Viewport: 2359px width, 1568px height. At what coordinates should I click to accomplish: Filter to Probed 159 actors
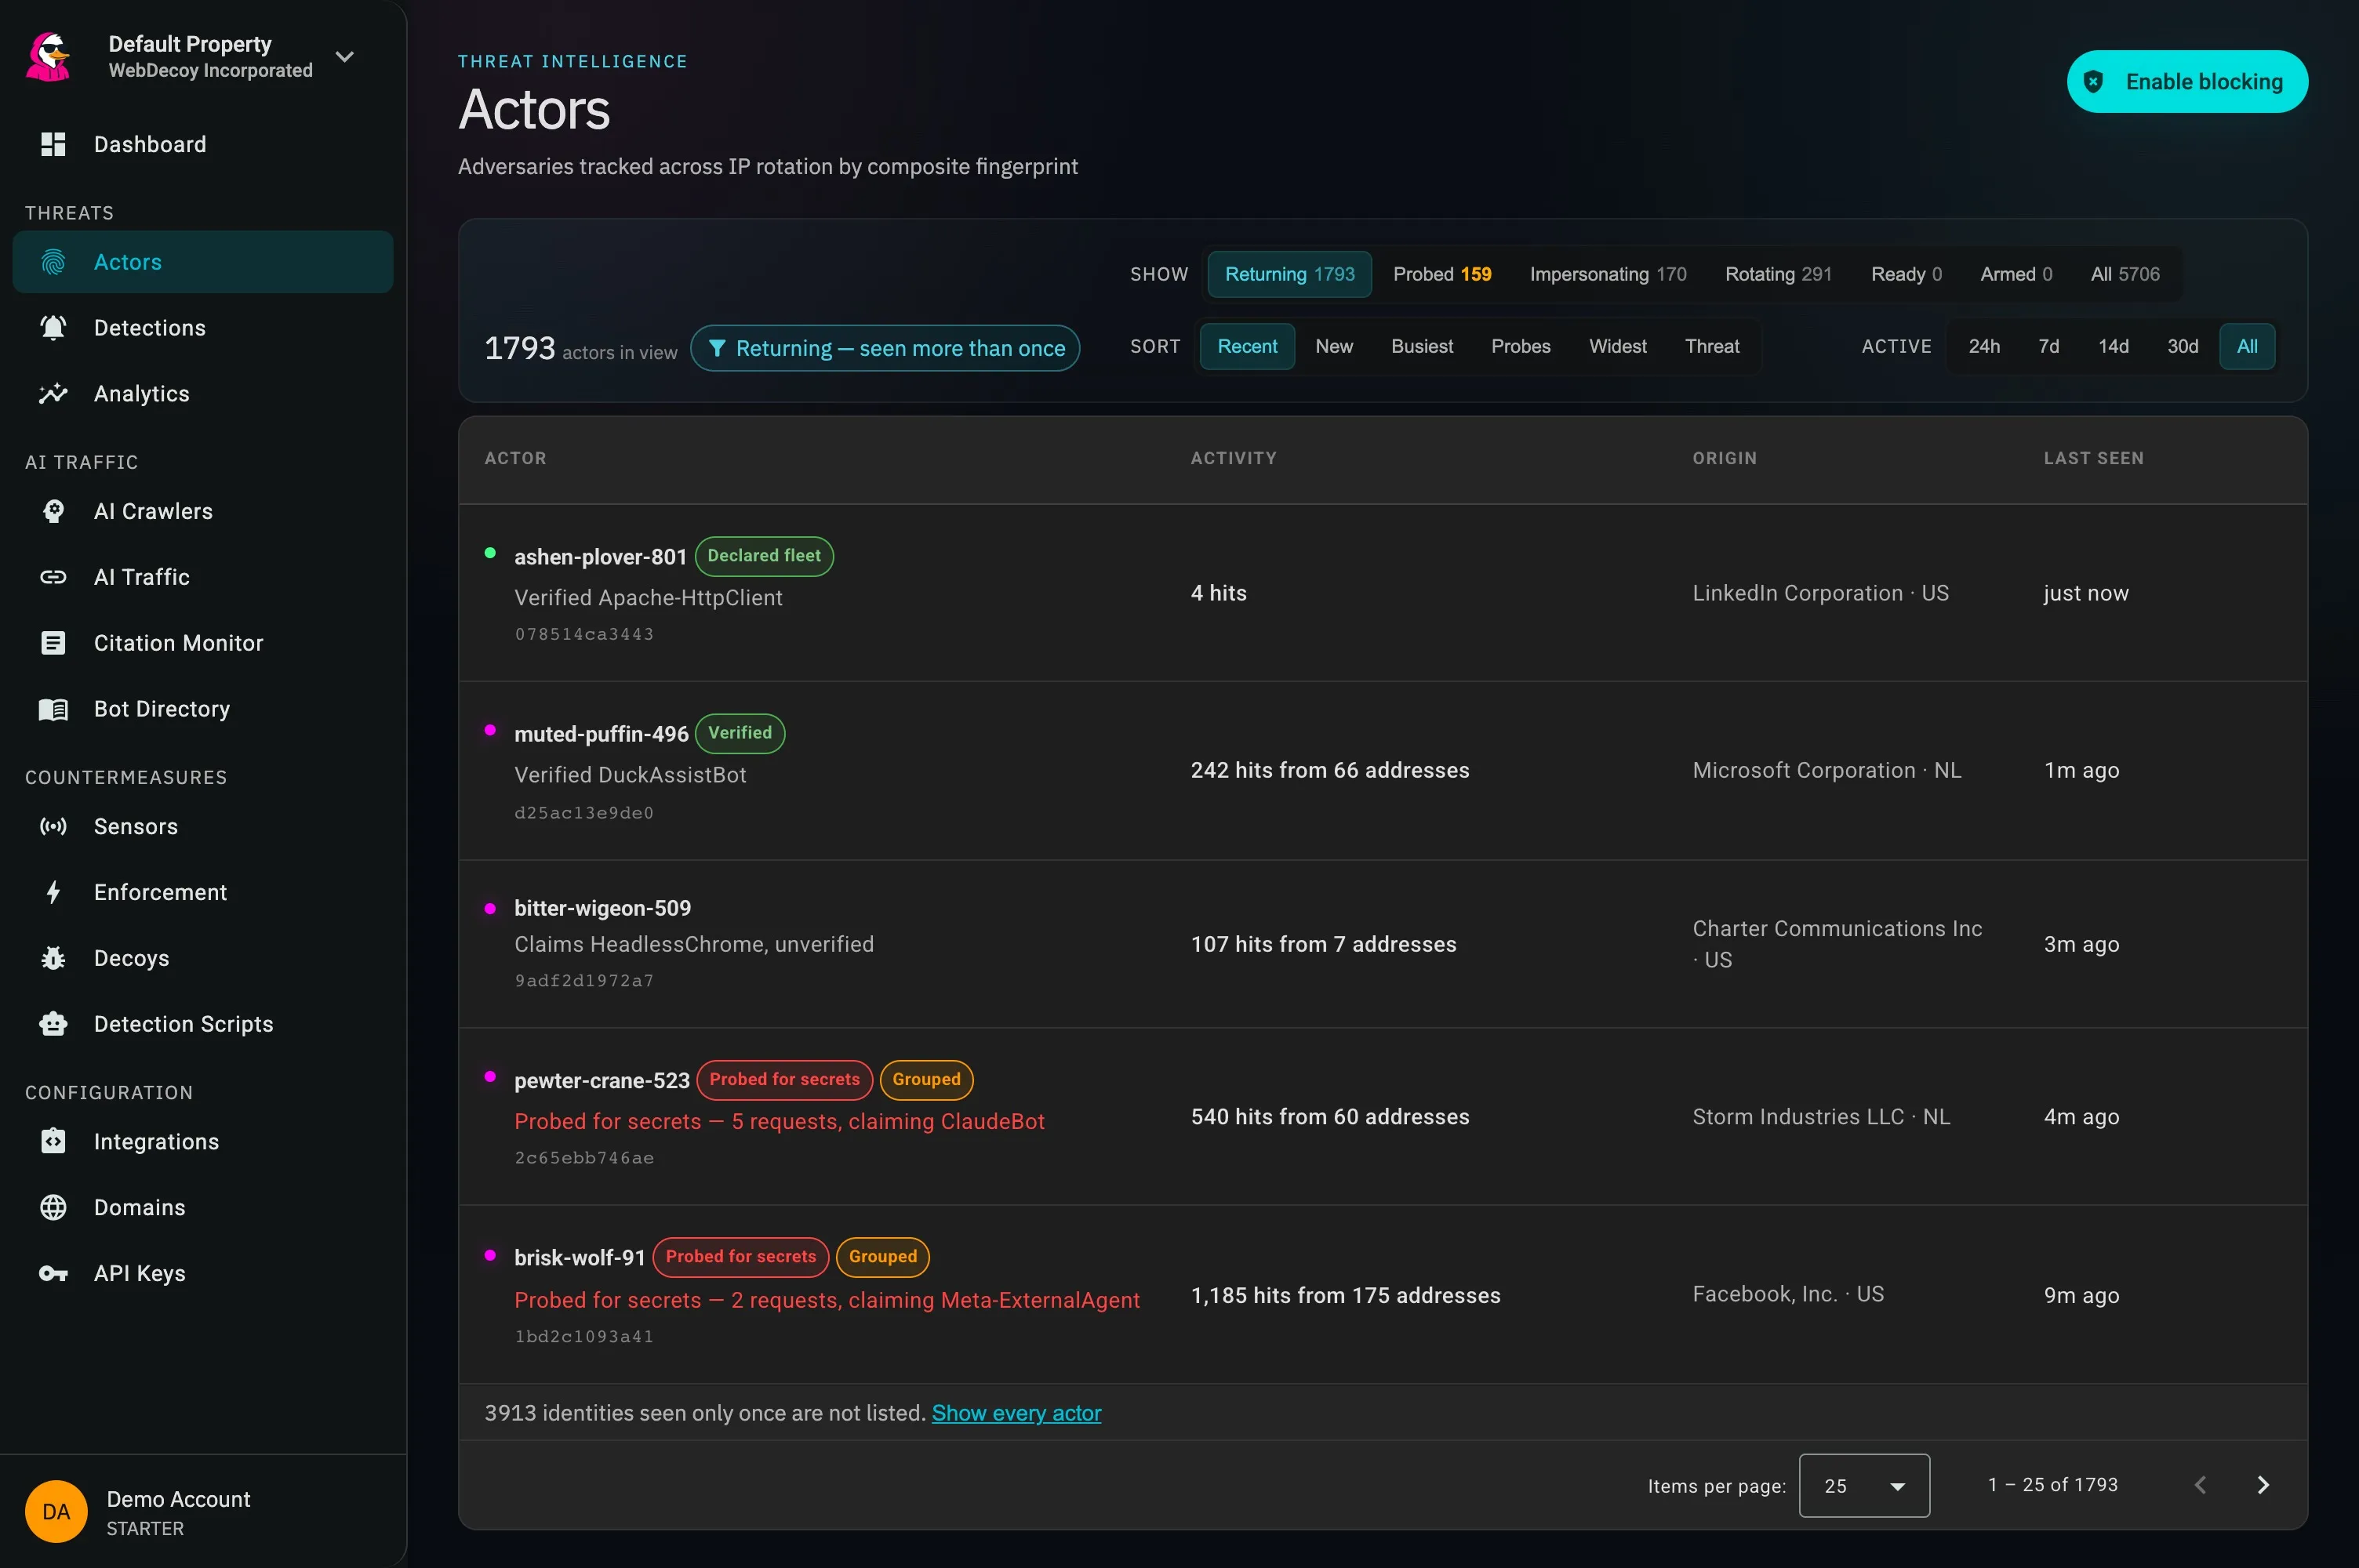(x=1442, y=274)
